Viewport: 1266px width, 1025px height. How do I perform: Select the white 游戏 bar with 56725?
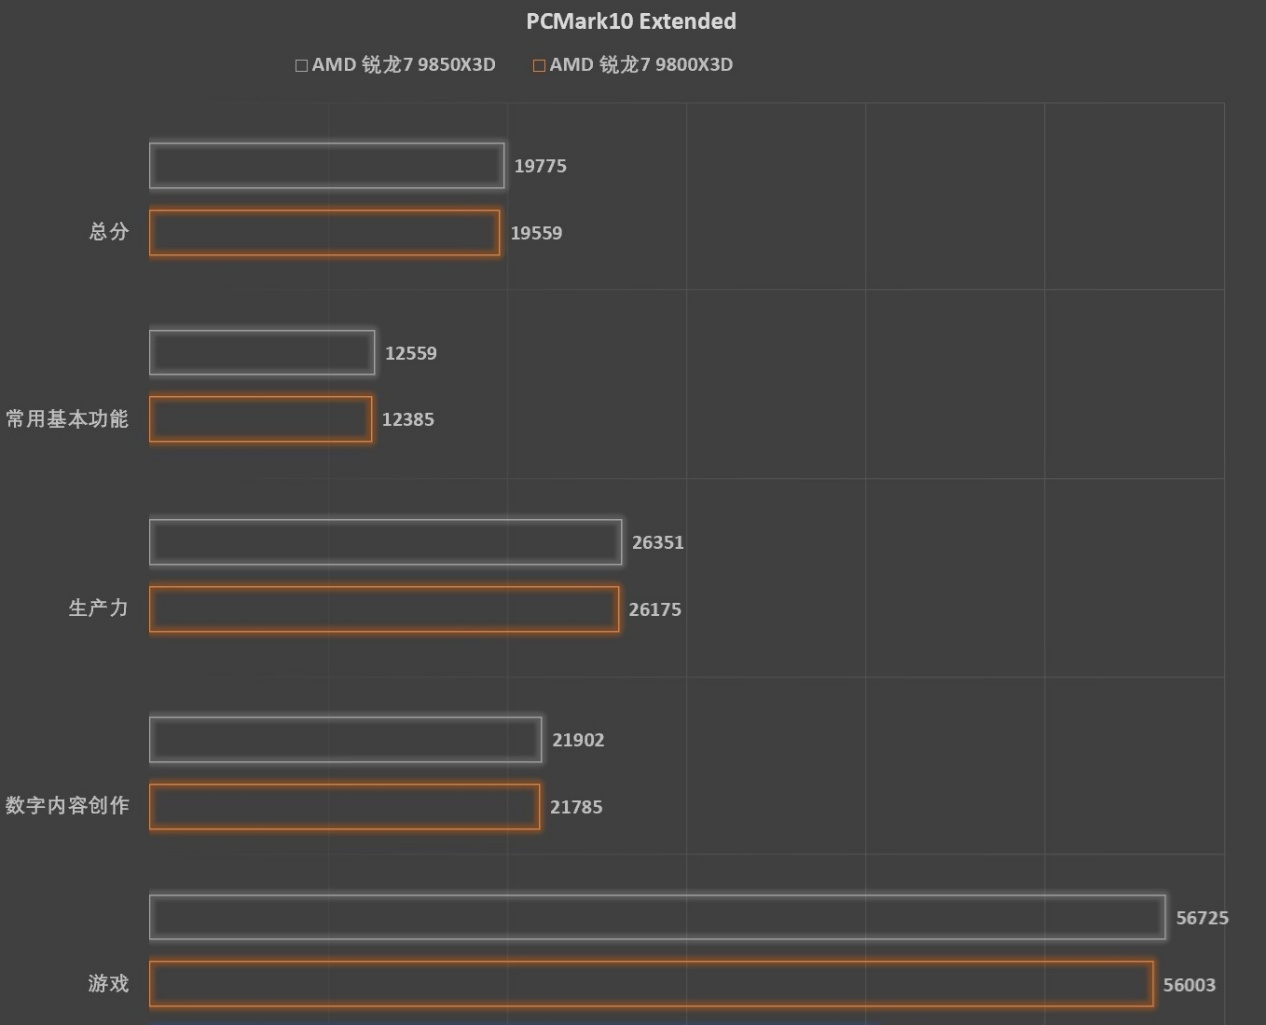(658, 917)
